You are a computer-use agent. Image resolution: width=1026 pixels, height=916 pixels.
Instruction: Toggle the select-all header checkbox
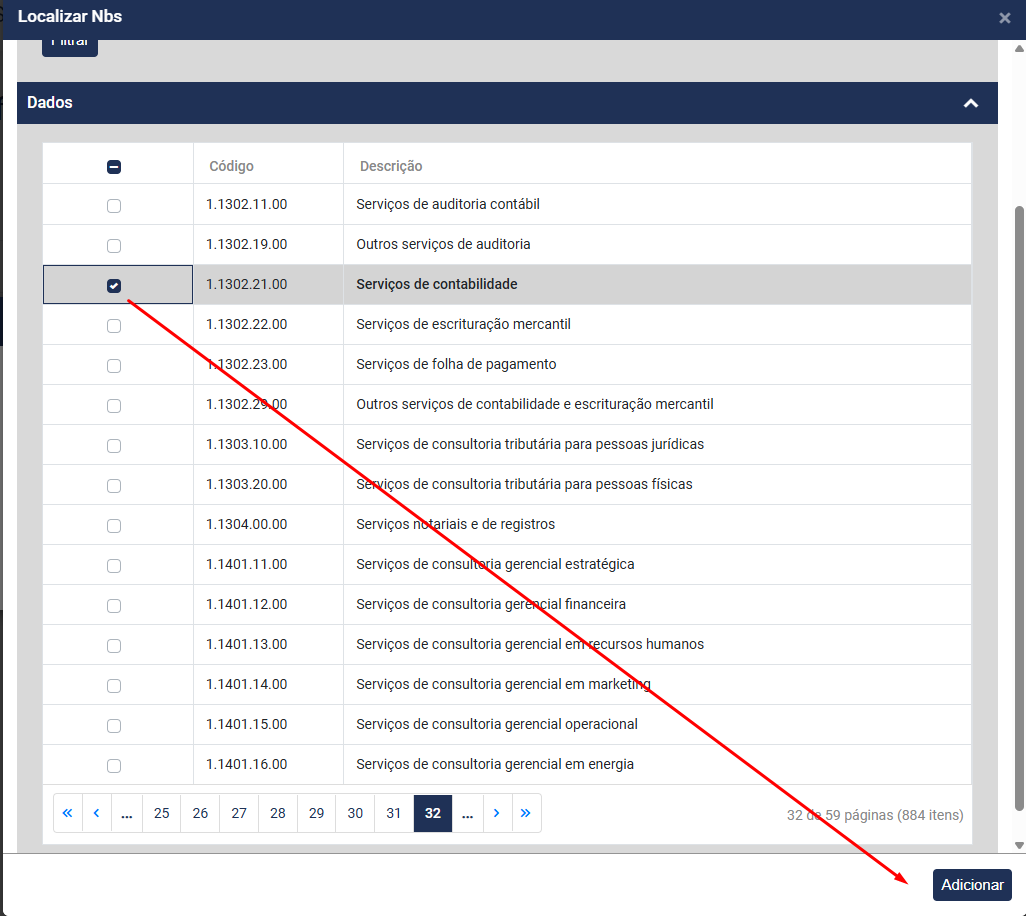[x=114, y=167]
